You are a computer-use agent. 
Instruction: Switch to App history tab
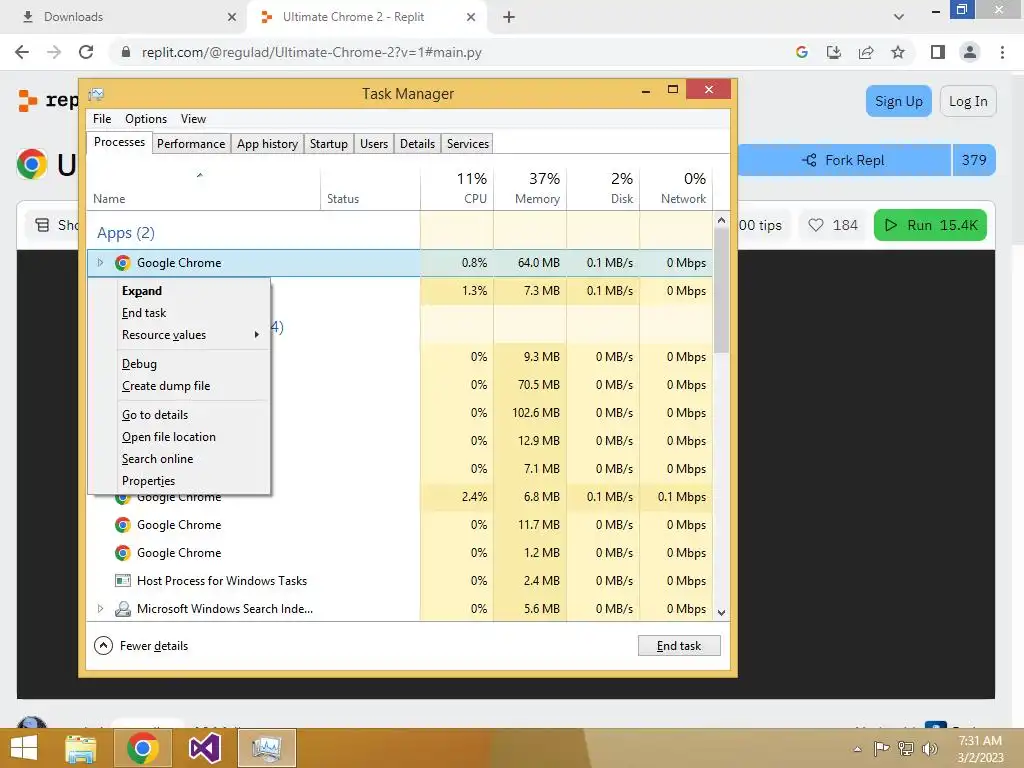pos(267,144)
